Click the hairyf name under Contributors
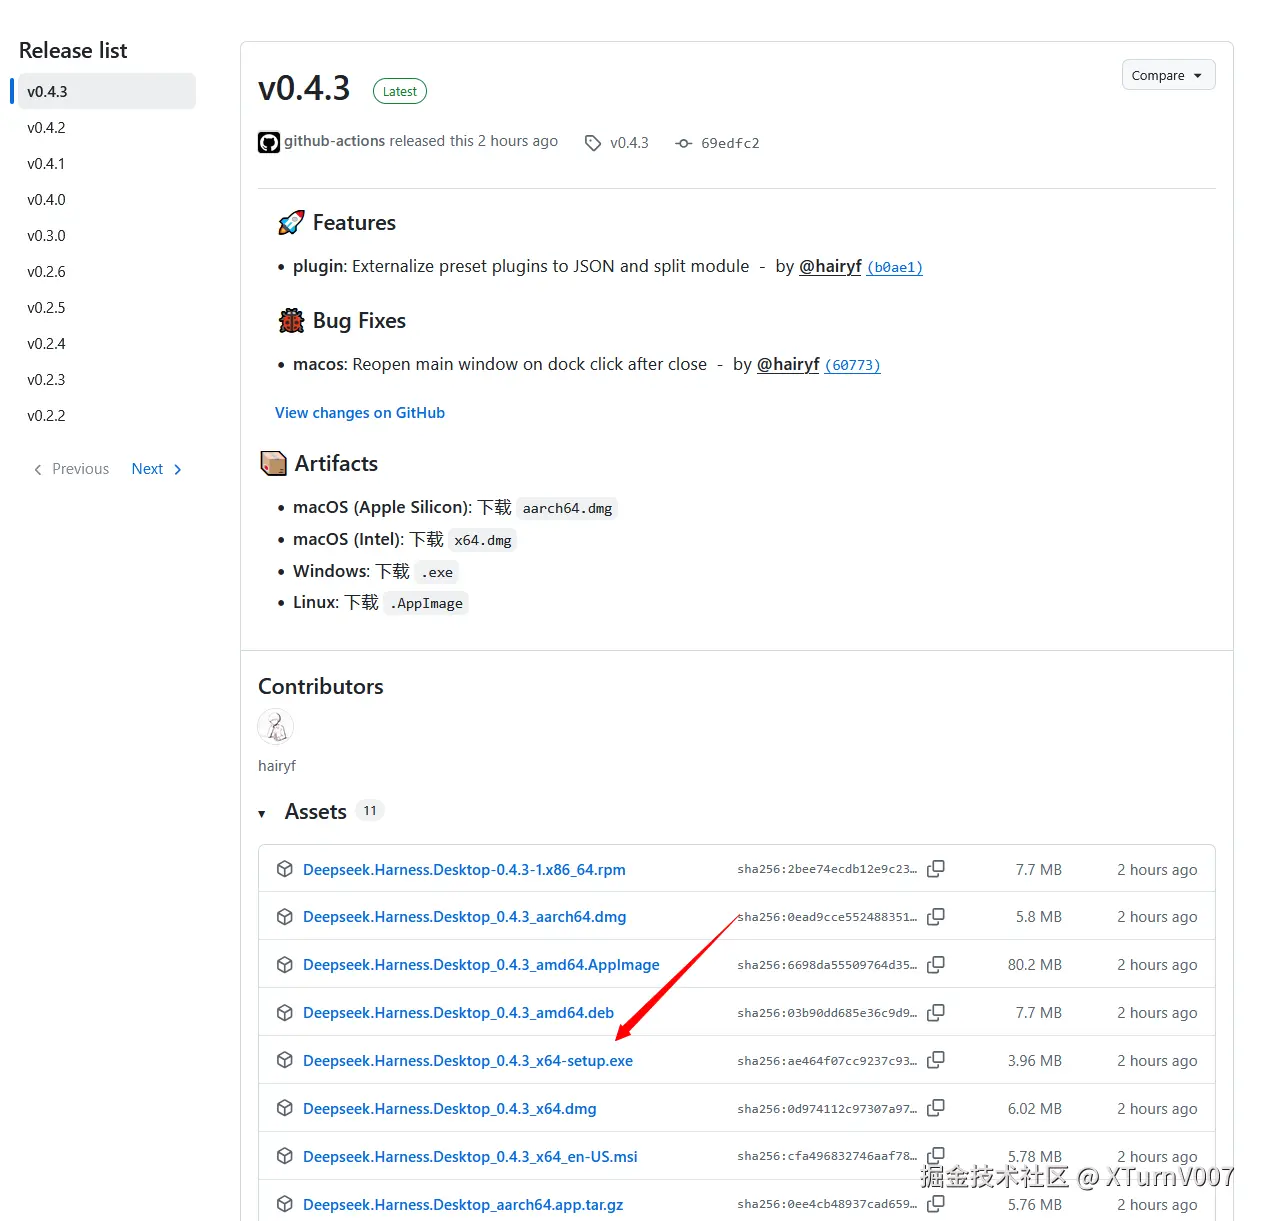1265x1221 pixels. [x=277, y=766]
